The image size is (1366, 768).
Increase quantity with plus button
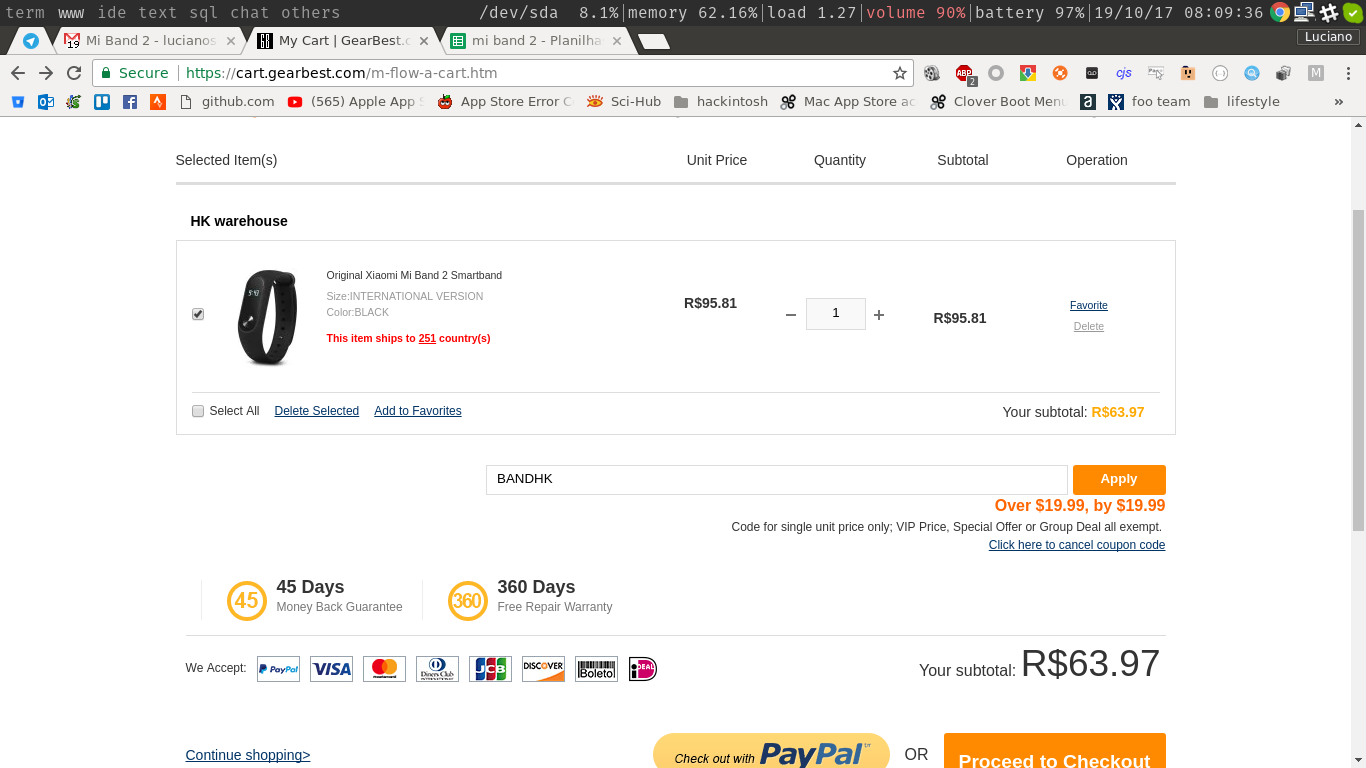[x=879, y=315]
